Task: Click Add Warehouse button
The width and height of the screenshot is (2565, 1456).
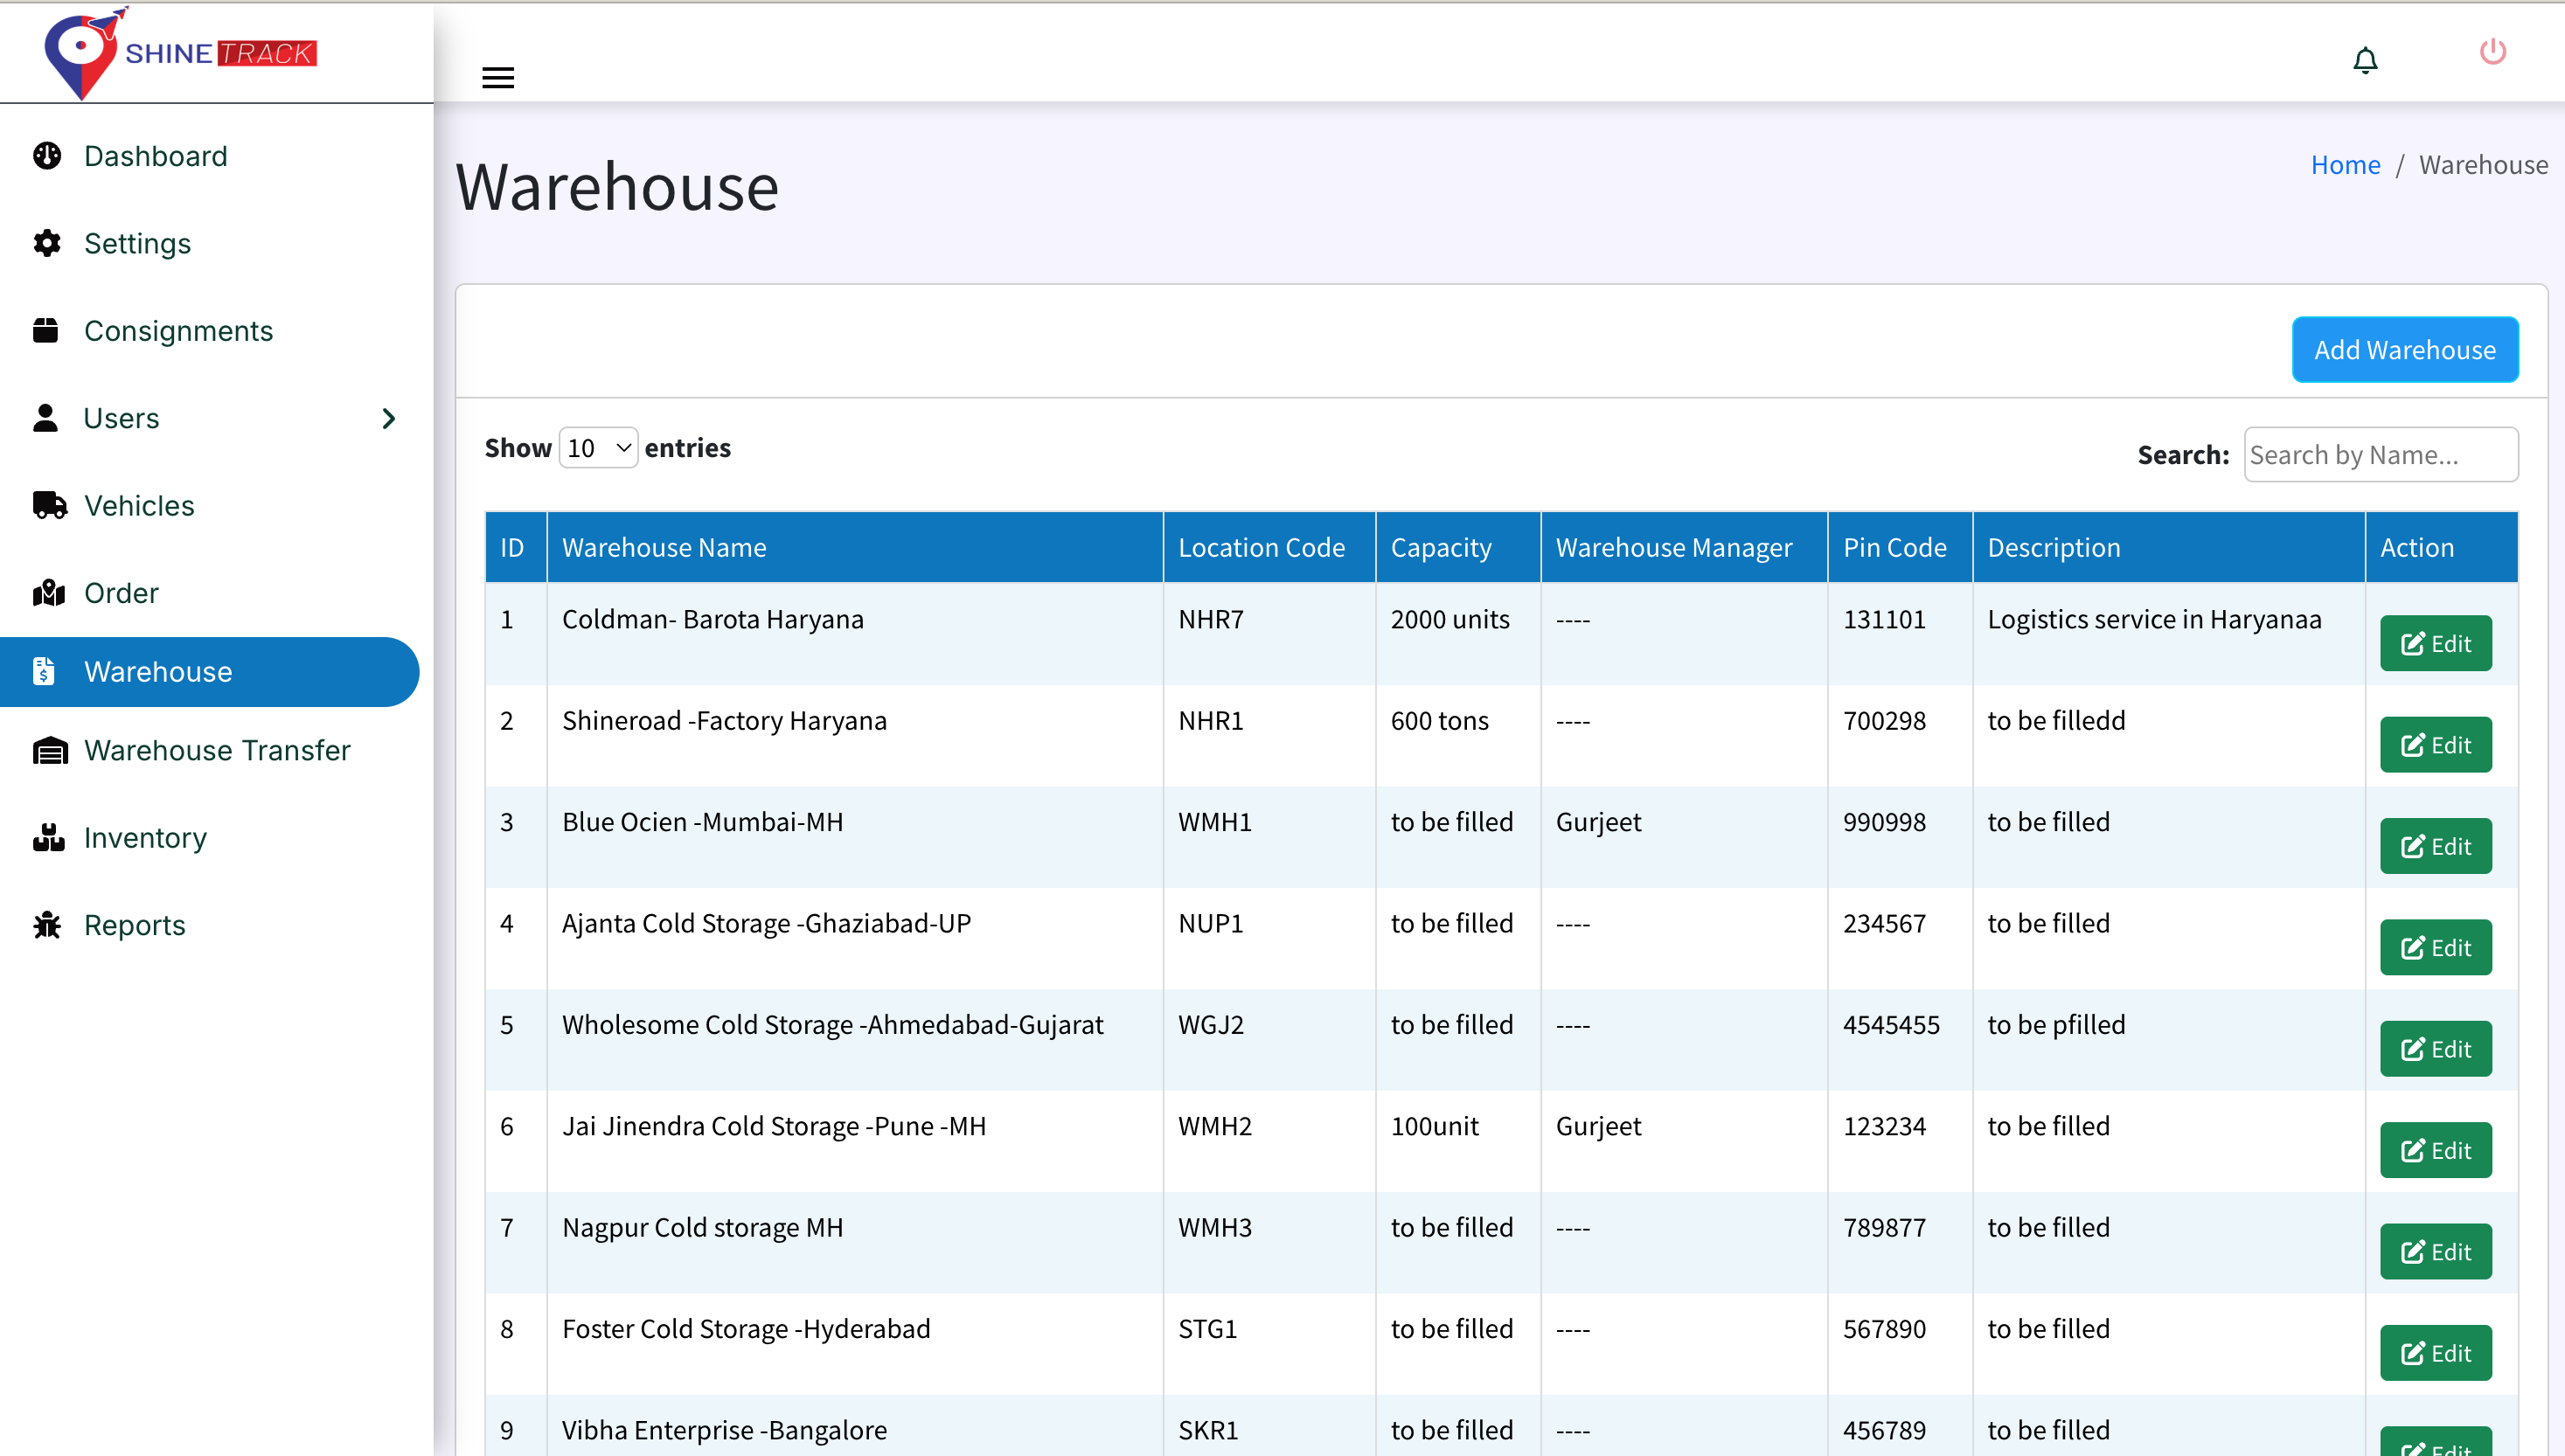Action: tap(2404, 349)
